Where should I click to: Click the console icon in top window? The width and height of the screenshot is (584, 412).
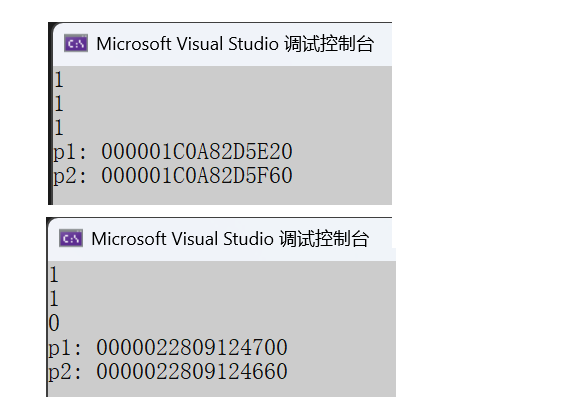pos(76,44)
